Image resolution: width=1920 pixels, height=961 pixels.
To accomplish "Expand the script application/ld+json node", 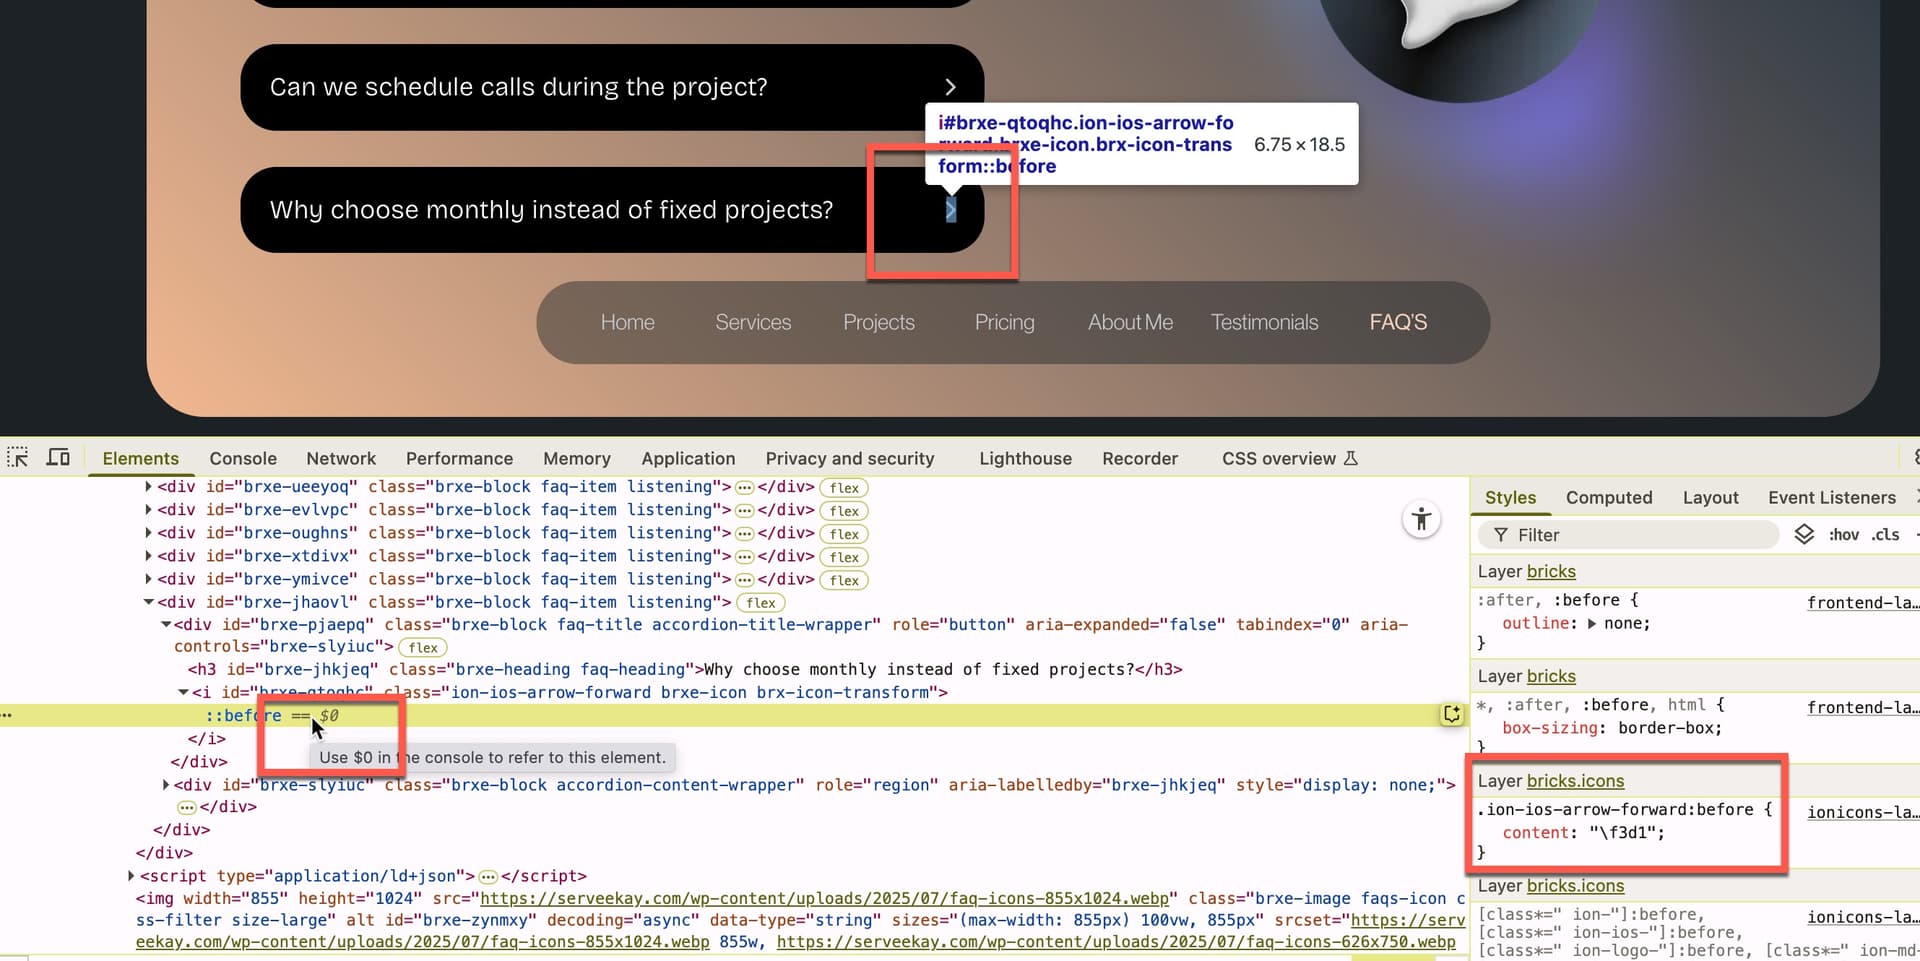I will pos(131,876).
